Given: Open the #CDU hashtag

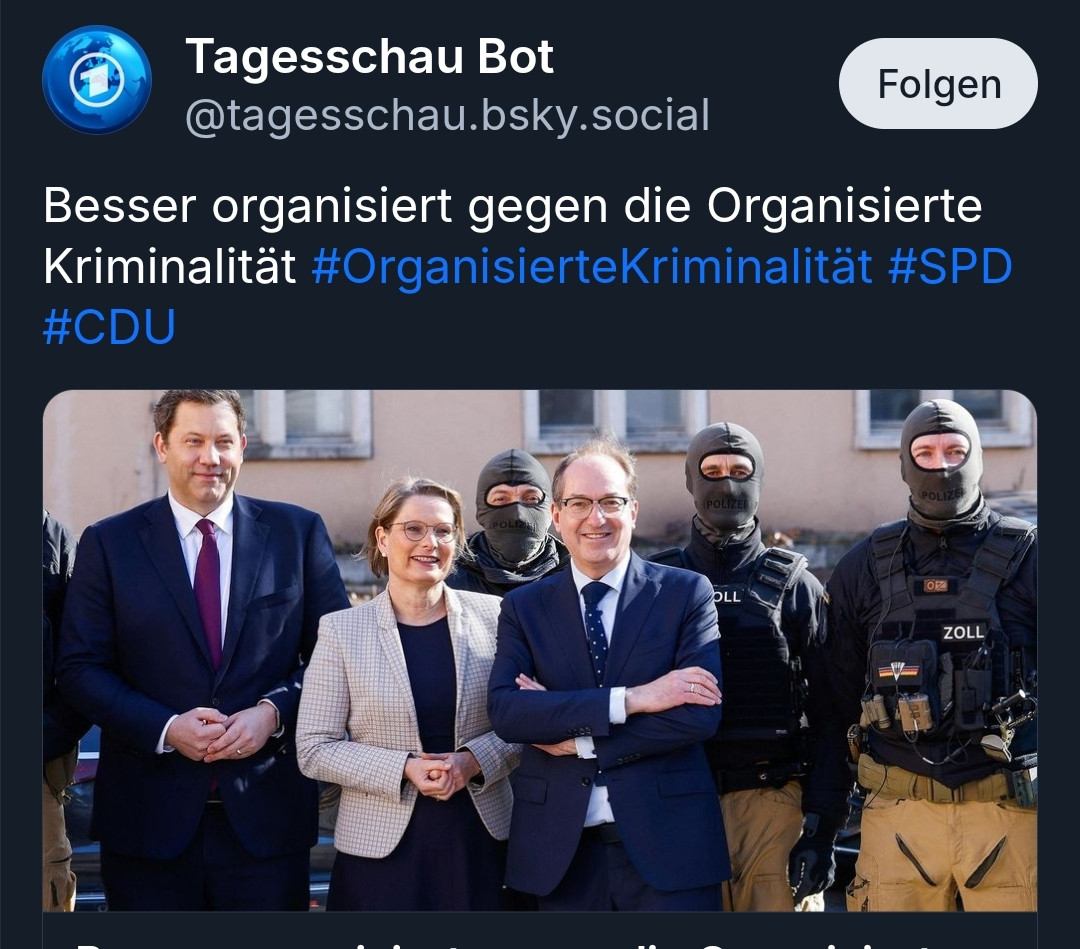Looking at the screenshot, I should (x=110, y=326).
